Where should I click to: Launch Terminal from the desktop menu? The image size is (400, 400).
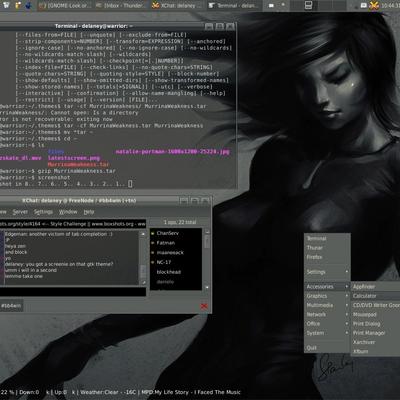(327, 238)
